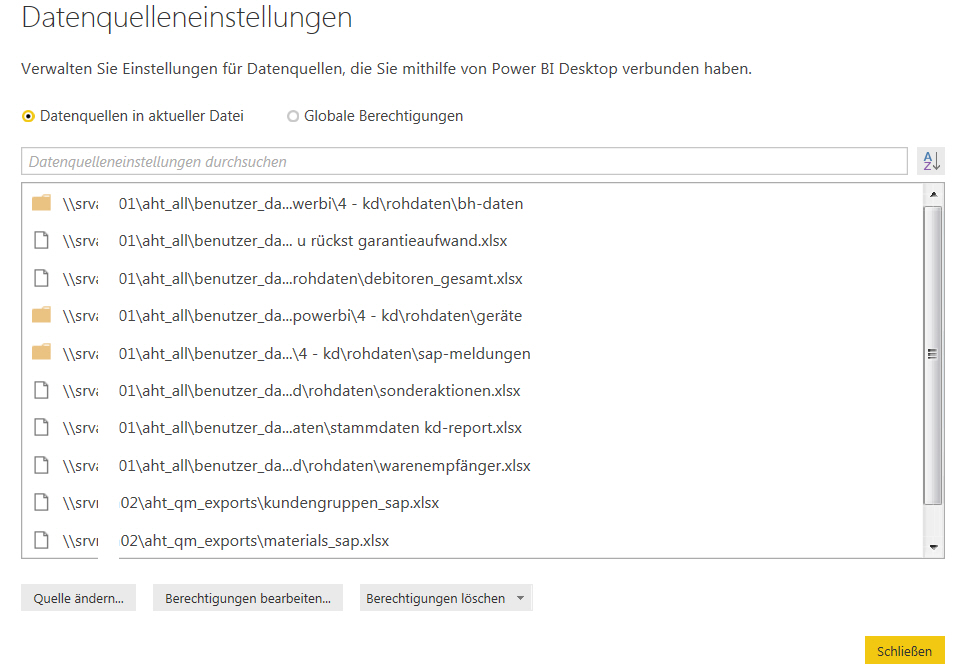Image resolution: width=963 pixels, height=671 pixels.
Task: Select Globale Berechtigungen radio button
Action: click(x=293, y=116)
